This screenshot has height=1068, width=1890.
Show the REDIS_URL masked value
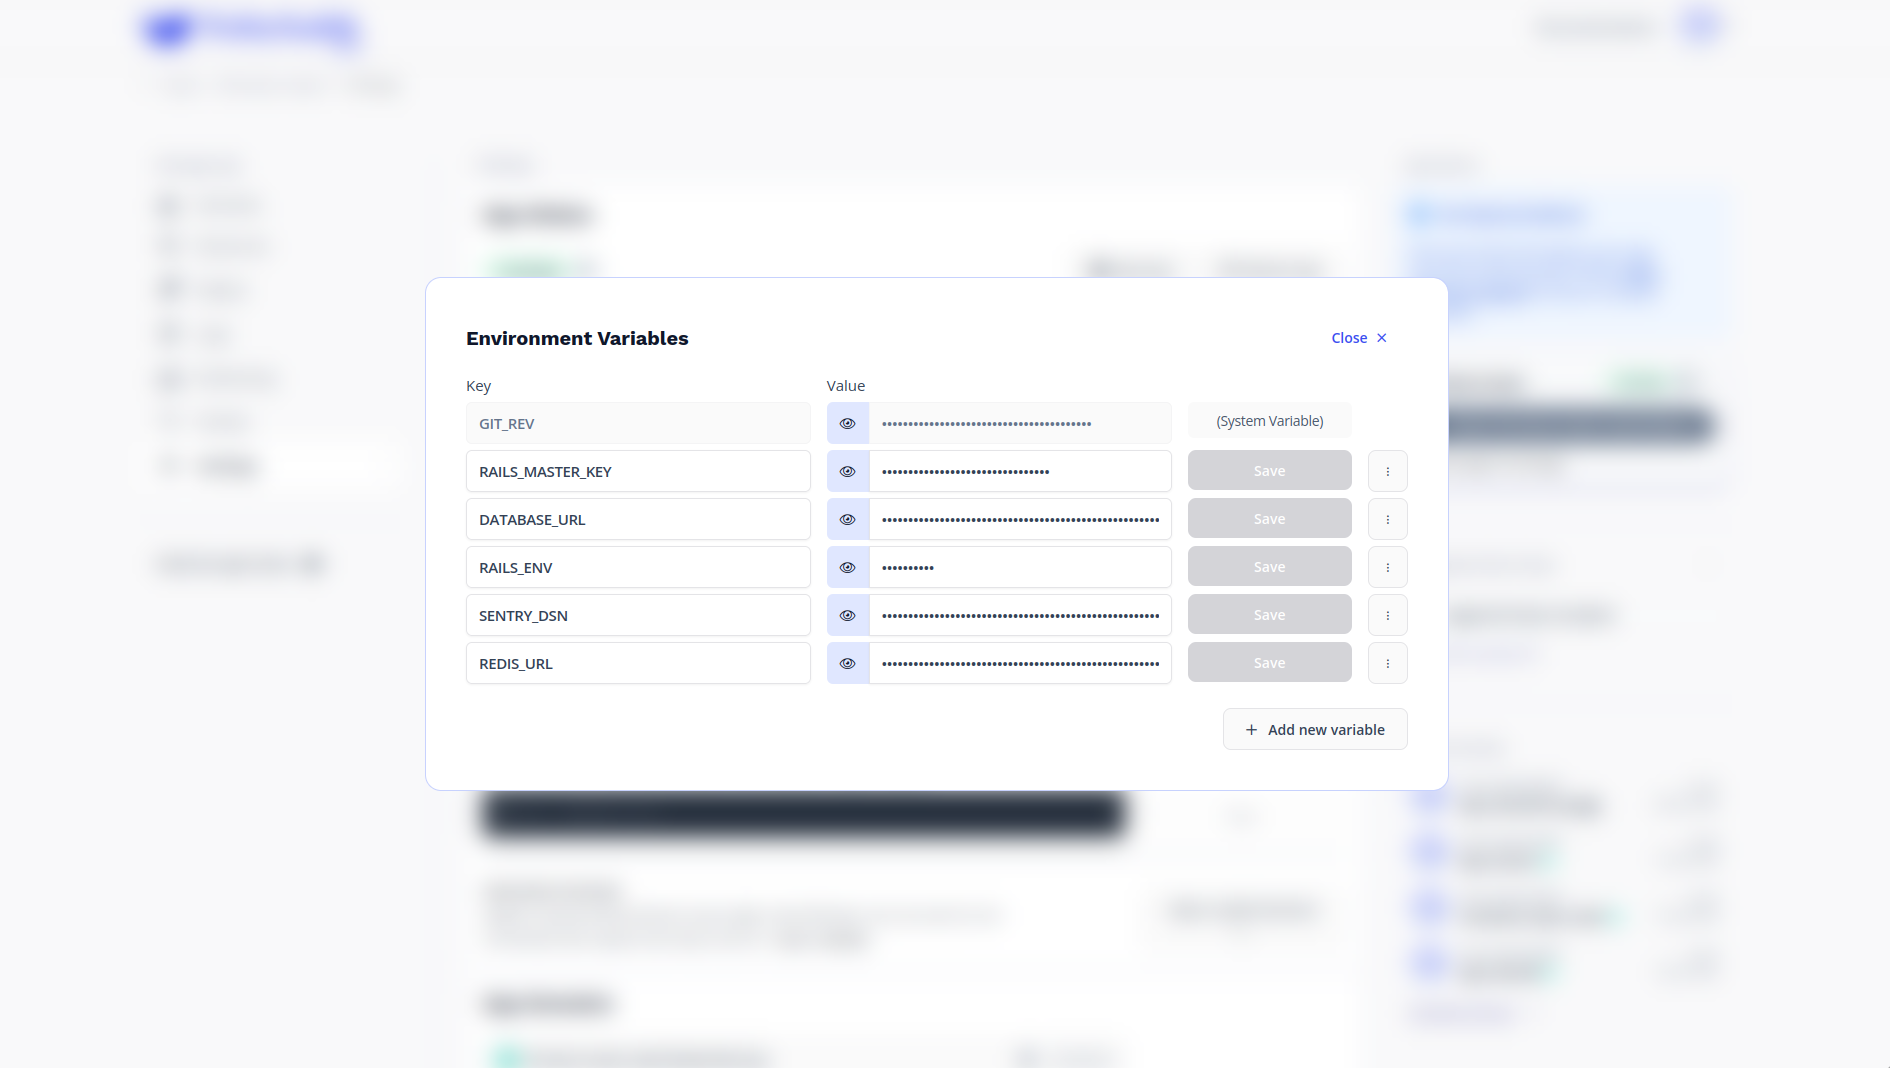coord(847,663)
